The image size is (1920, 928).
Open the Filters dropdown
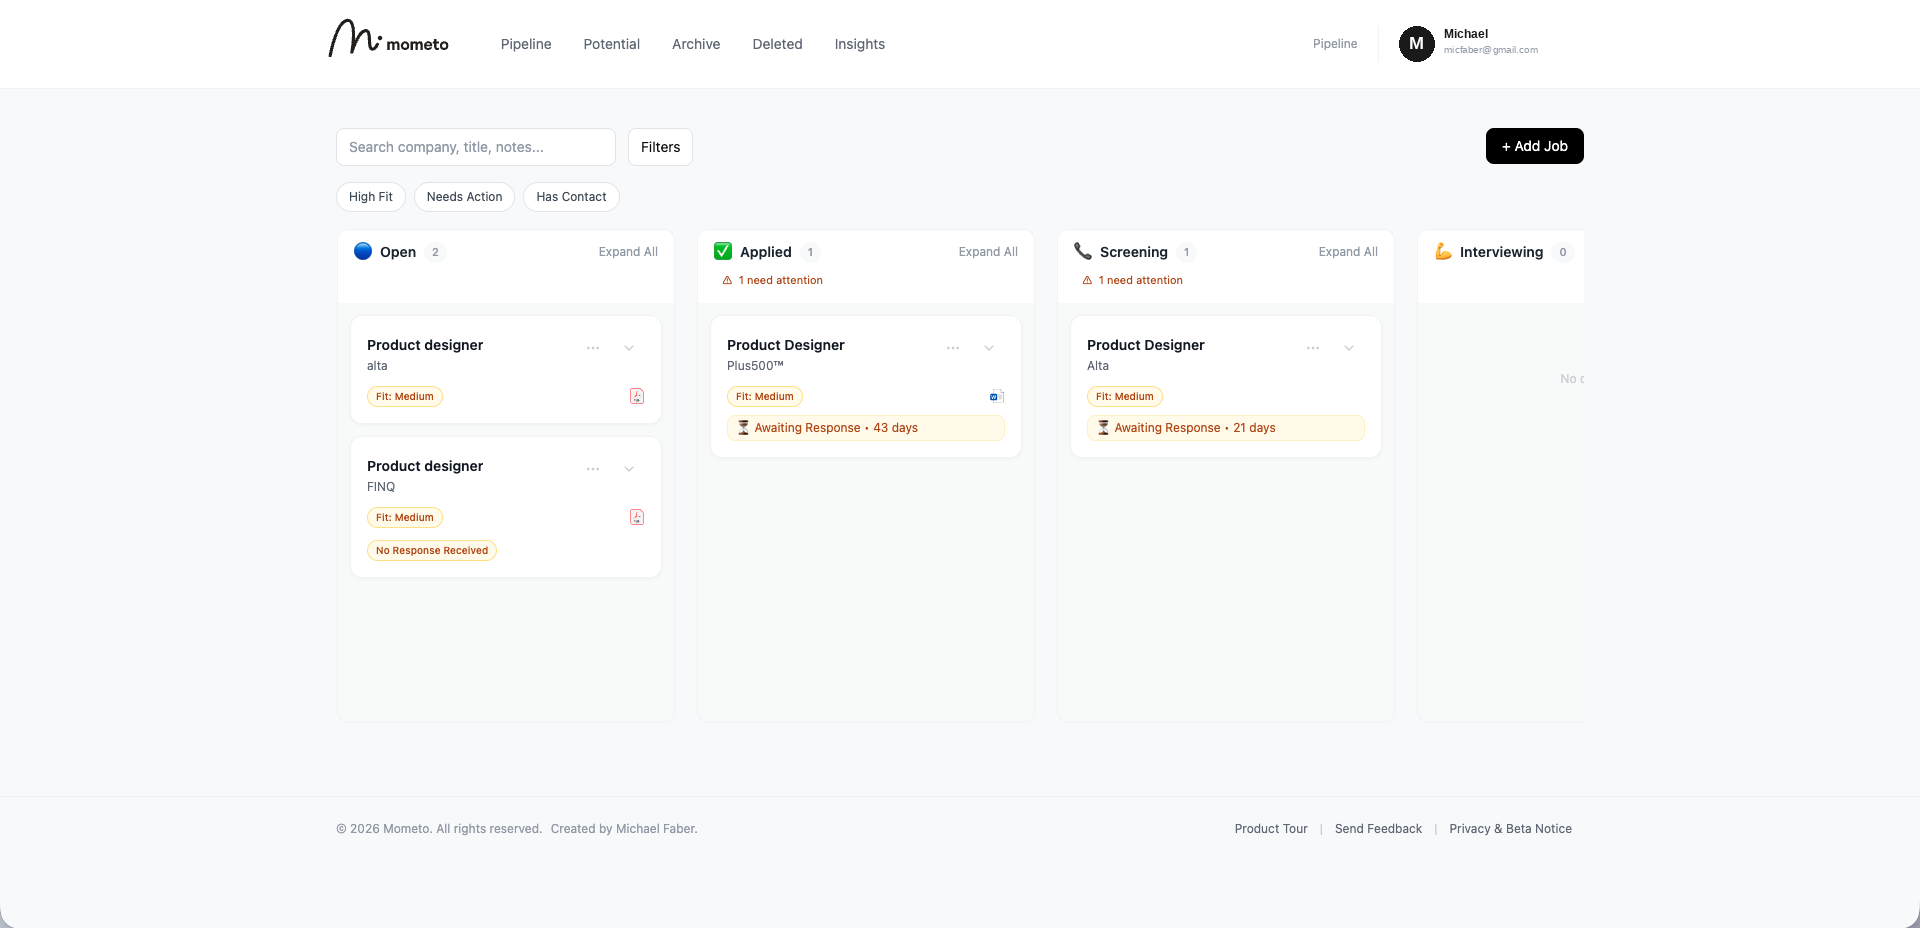(660, 147)
